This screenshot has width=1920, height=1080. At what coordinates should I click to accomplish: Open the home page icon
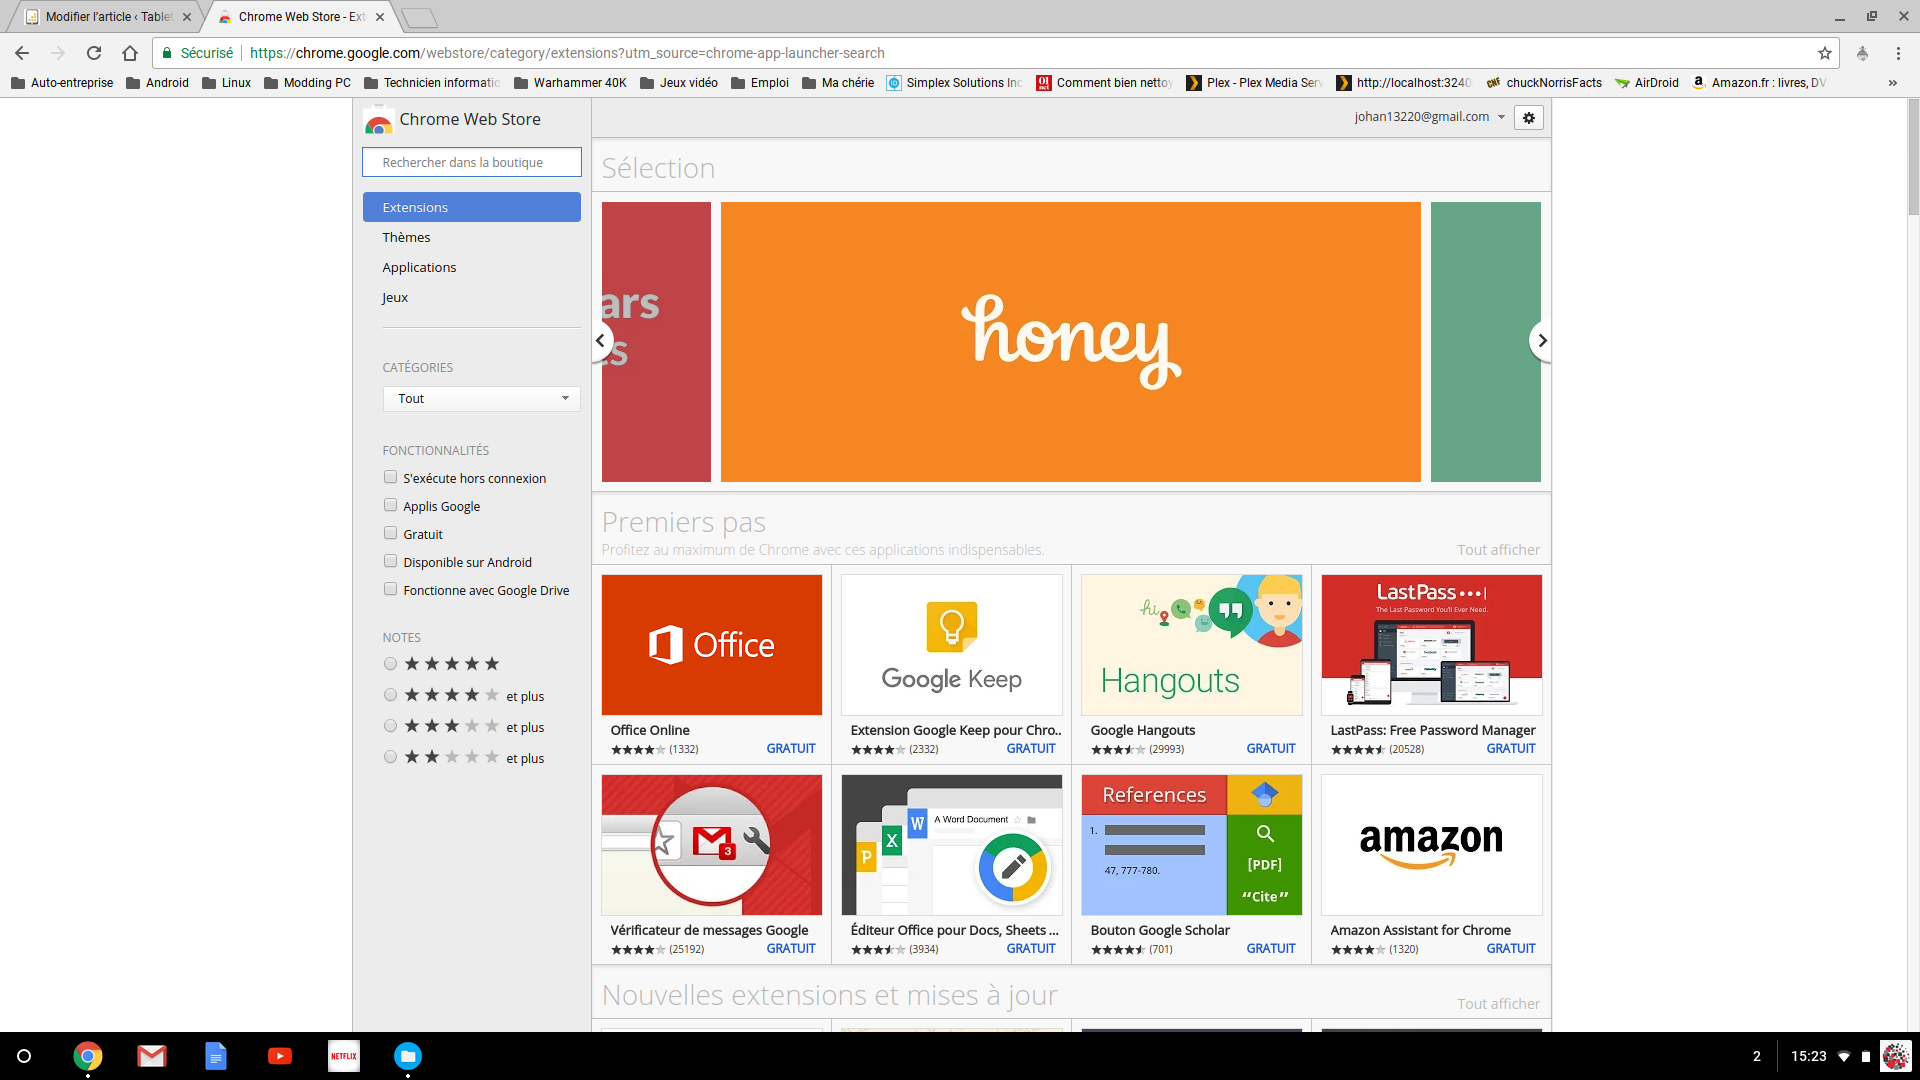[x=130, y=53]
